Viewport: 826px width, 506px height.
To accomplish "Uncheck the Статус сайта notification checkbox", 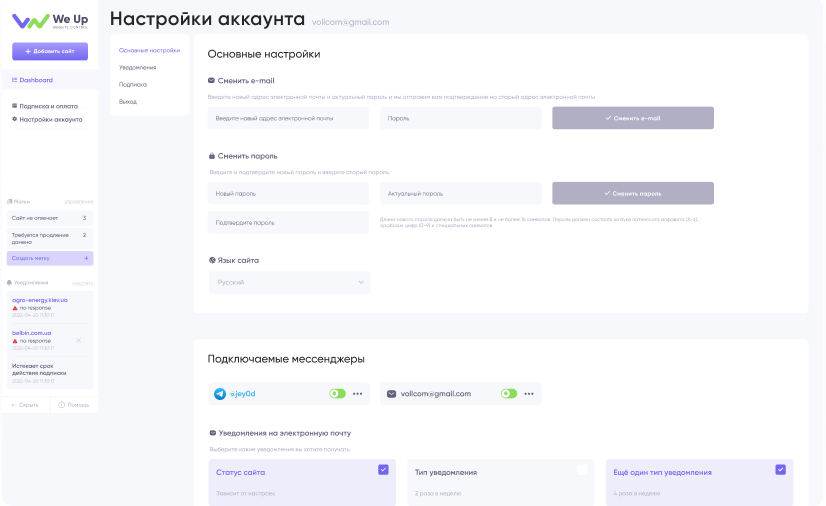I will (383, 469).
